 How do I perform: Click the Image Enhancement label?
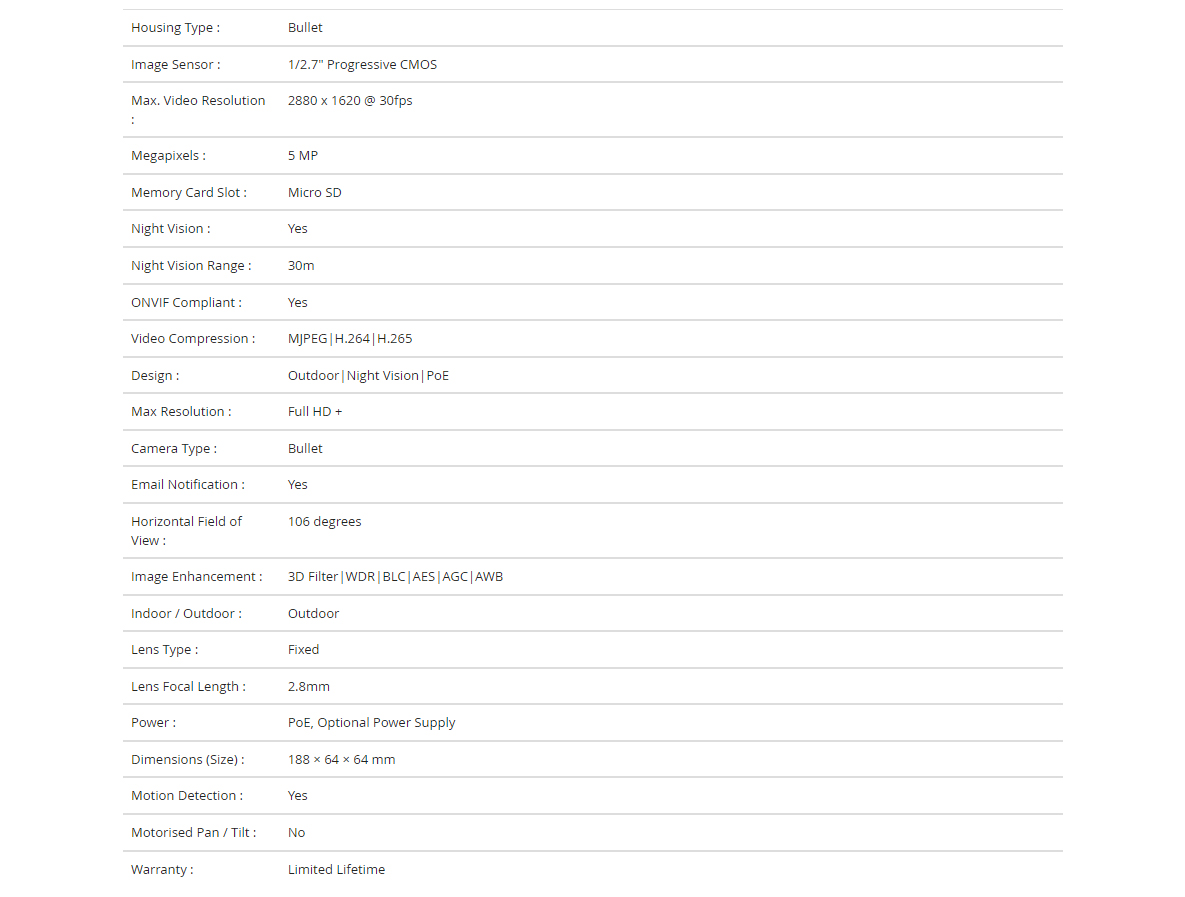(196, 577)
